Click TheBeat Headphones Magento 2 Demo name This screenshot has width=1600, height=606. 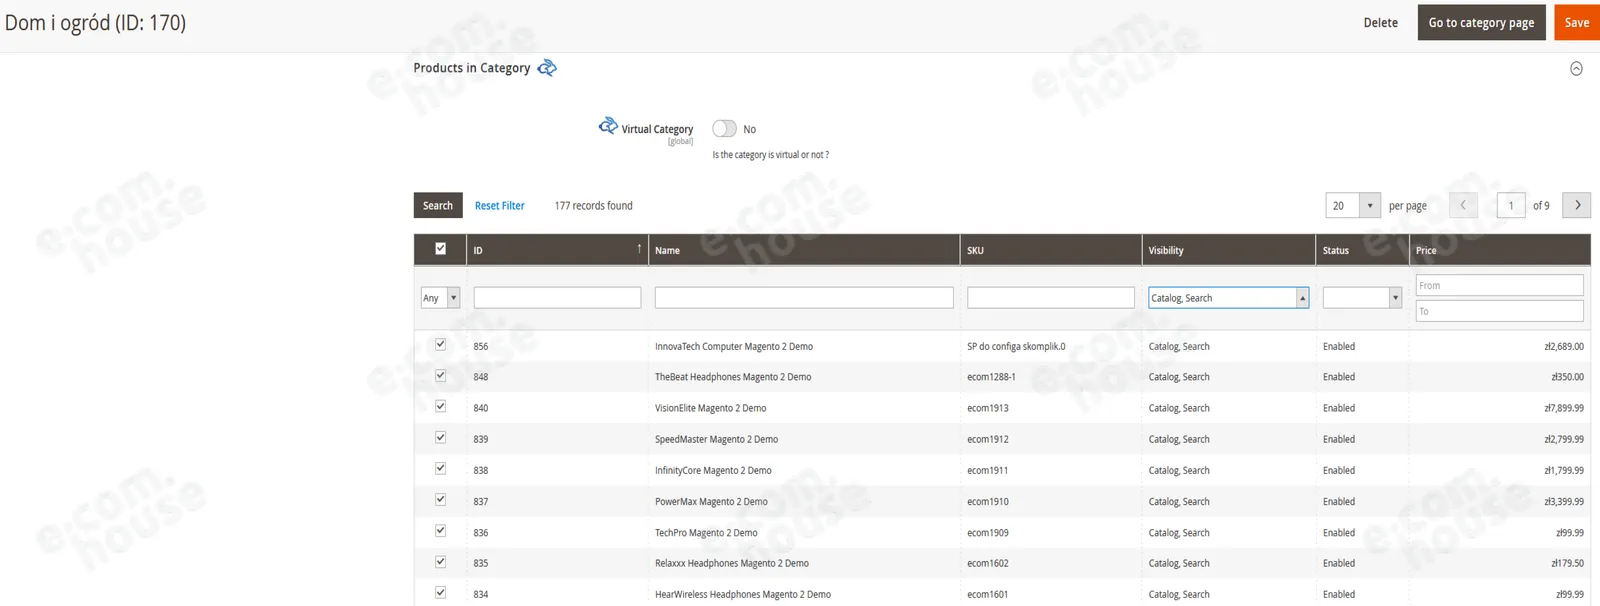pyautogui.click(x=733, y=377)
